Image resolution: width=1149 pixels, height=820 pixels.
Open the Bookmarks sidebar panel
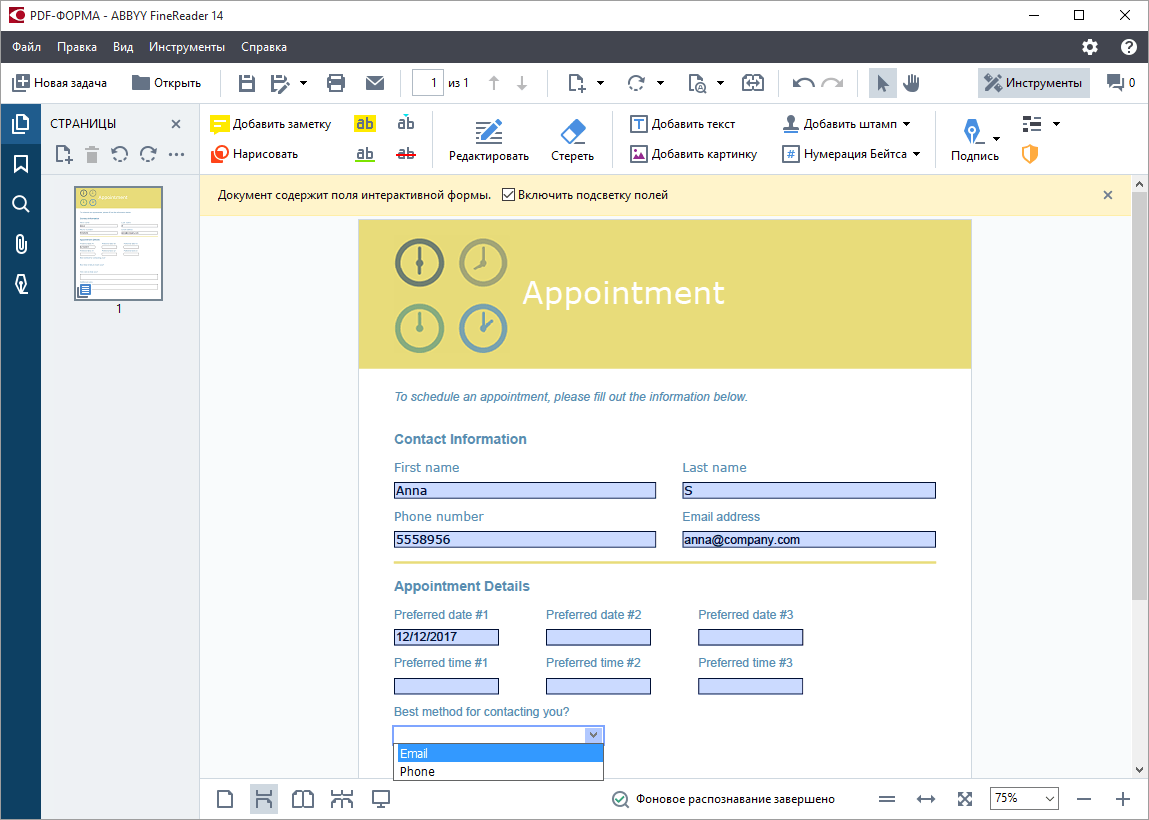click(21, 163)
